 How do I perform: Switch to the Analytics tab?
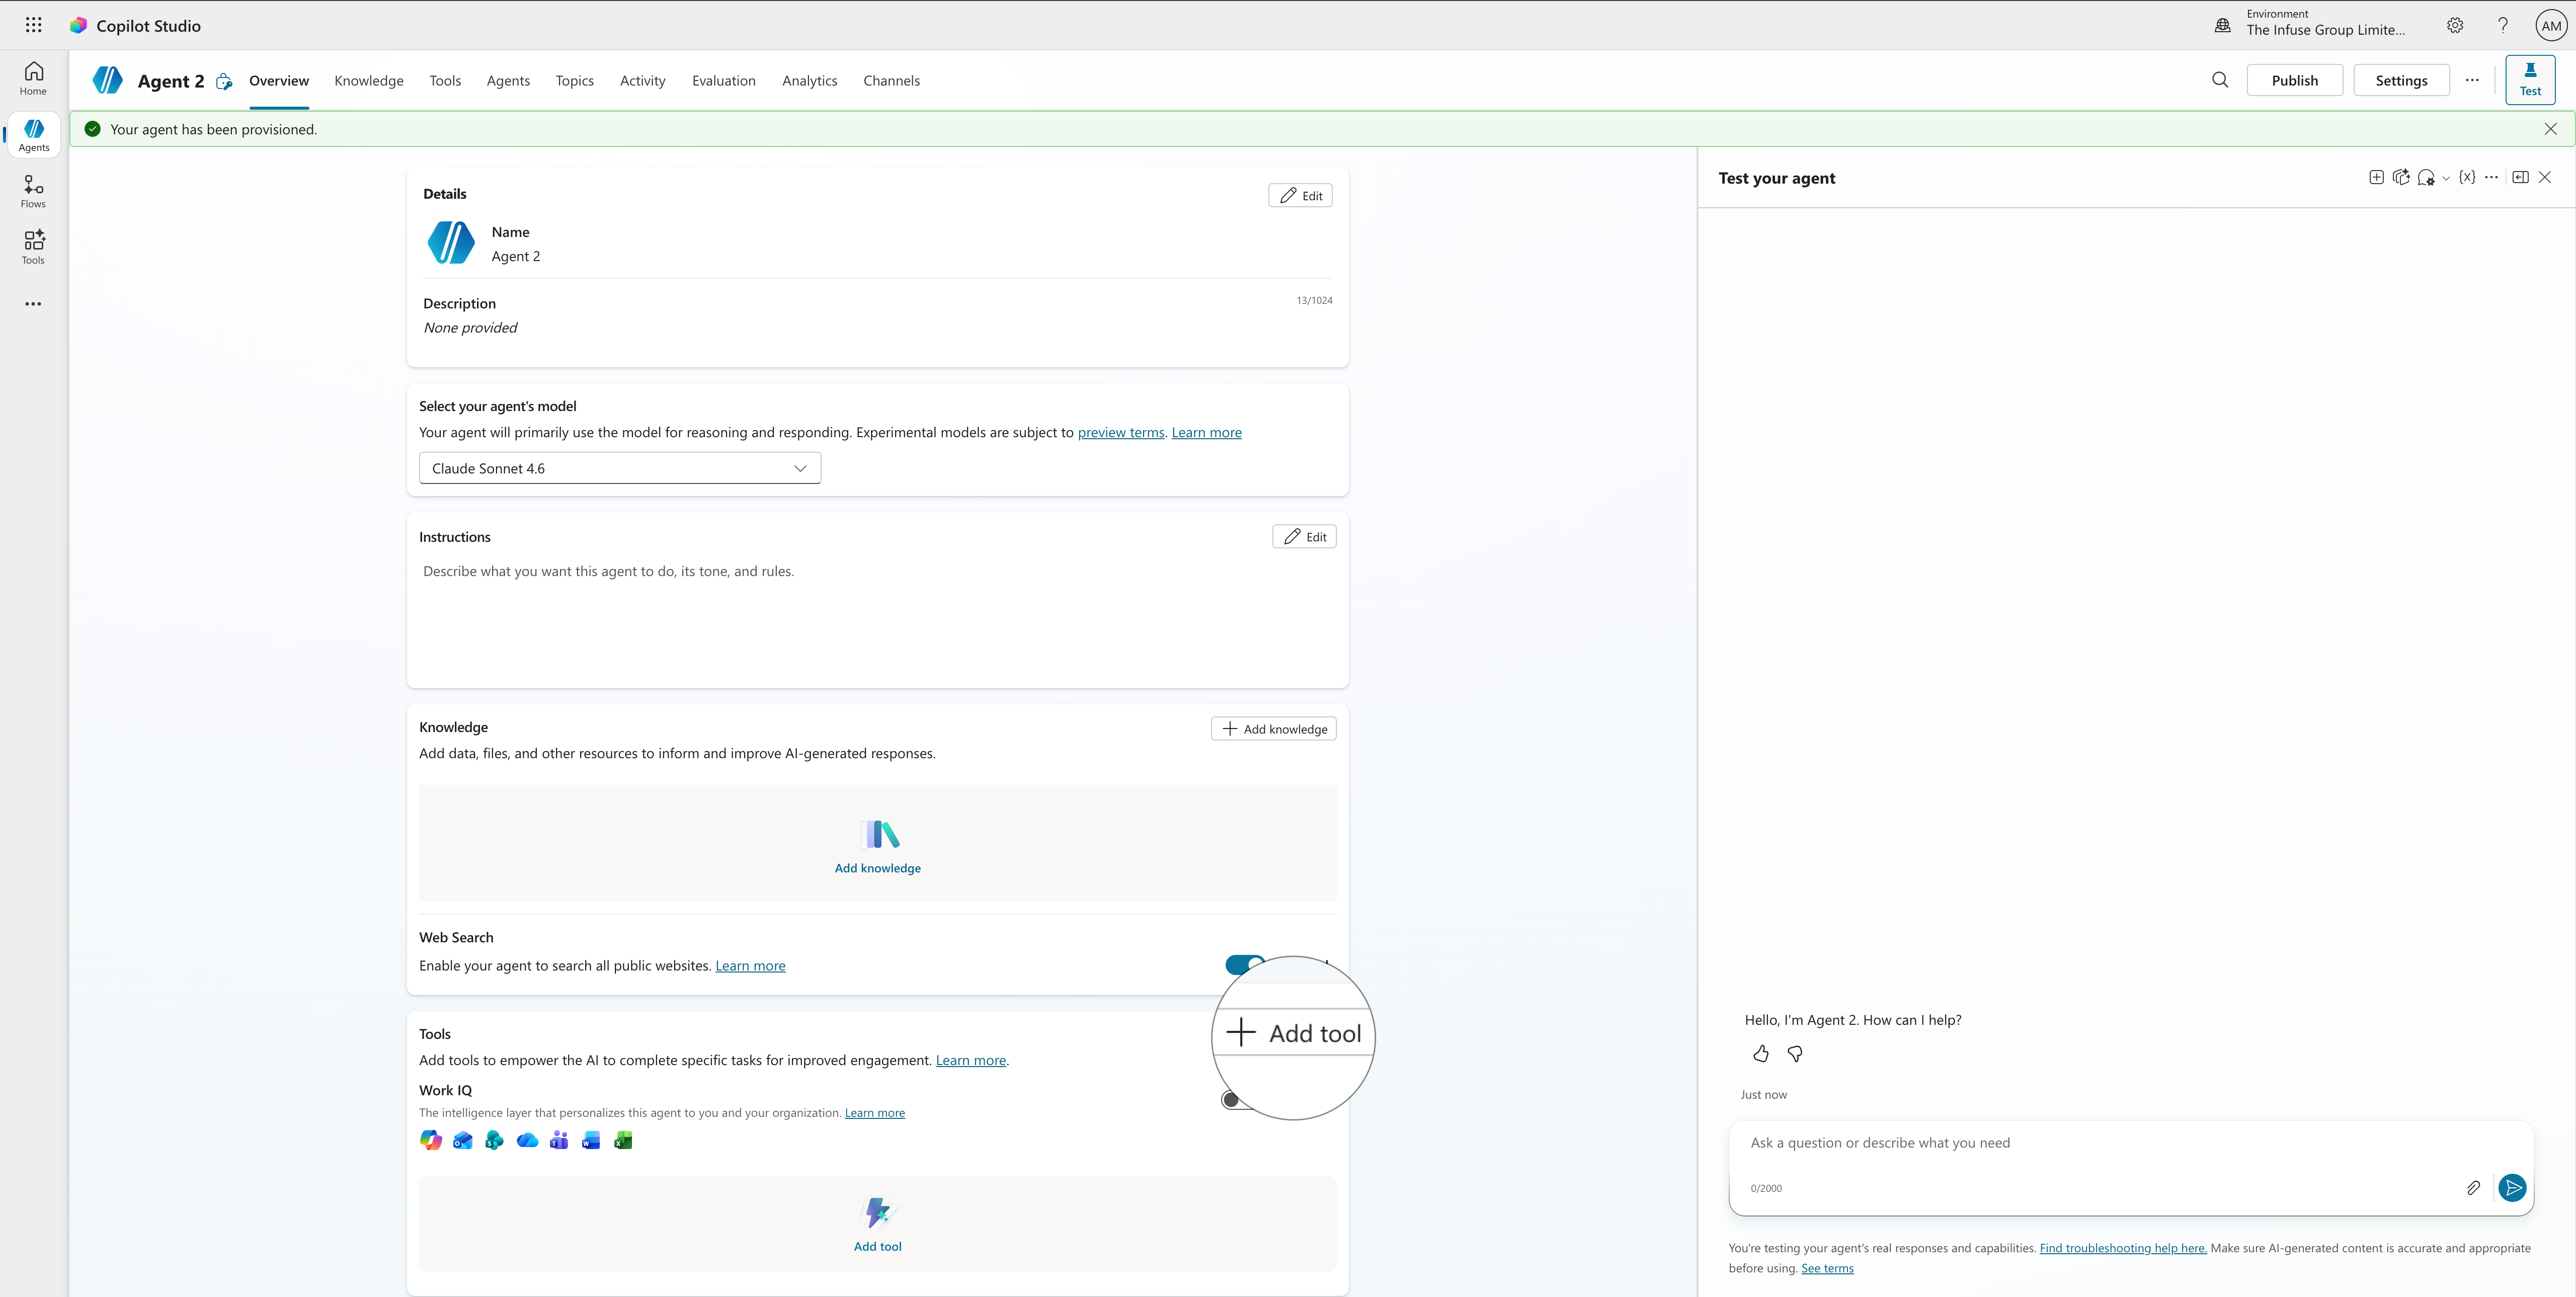810,81
